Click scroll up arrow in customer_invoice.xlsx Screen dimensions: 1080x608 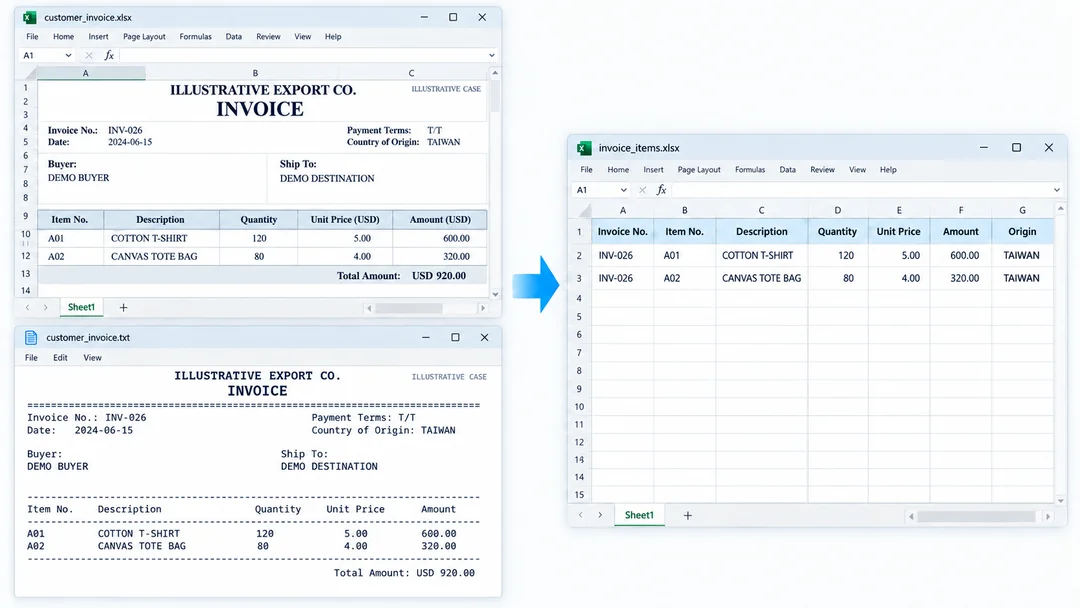[x=495, y=73]
